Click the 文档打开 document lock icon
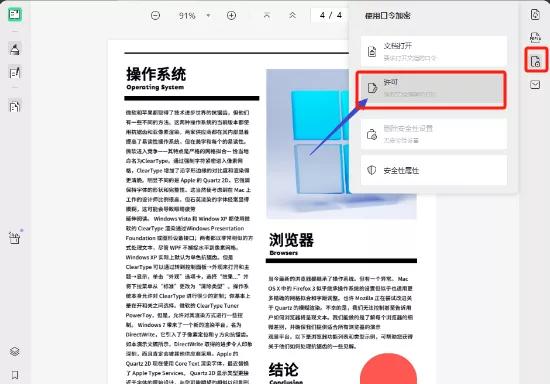The height and width of the screenshot is (384, 550). [x=372, y=52]
